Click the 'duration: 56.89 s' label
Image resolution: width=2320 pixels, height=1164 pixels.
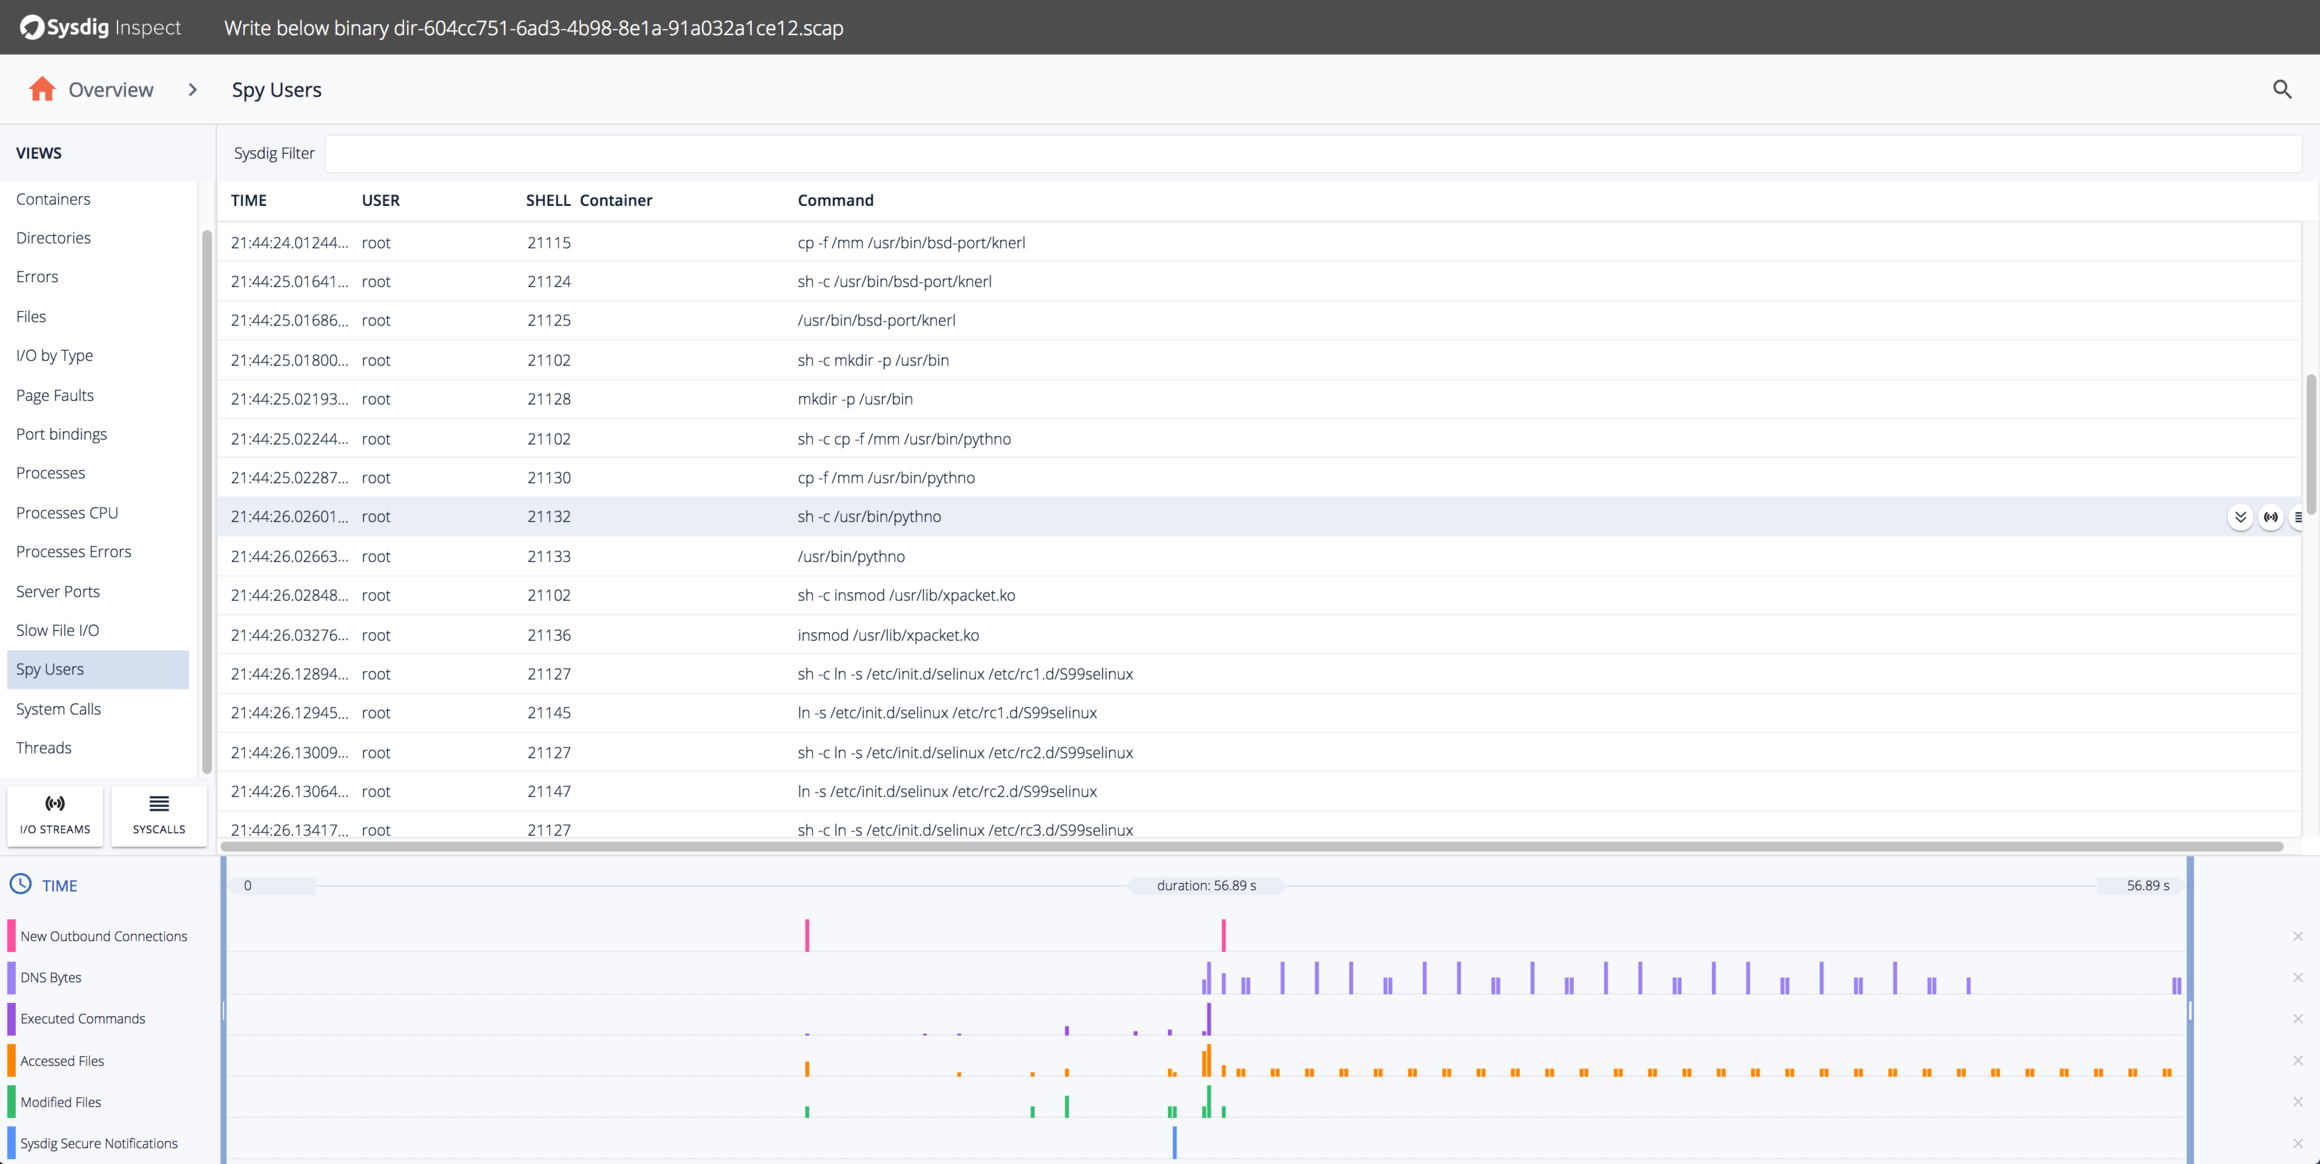pos(1206,885)
